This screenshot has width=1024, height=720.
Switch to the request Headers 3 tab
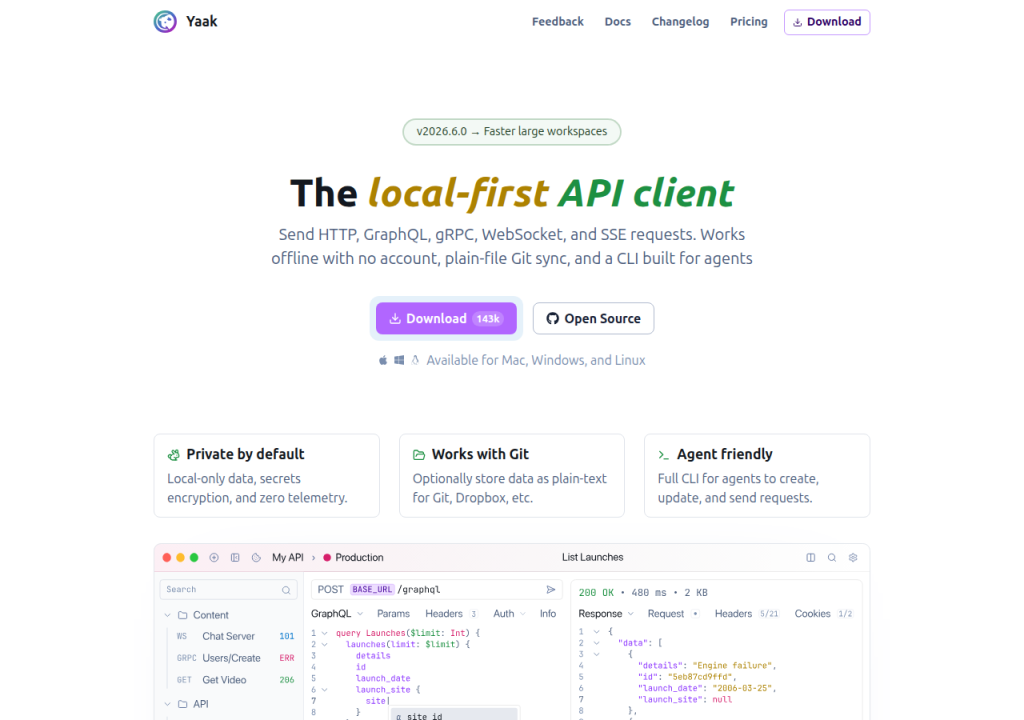[x=451, y=614]
